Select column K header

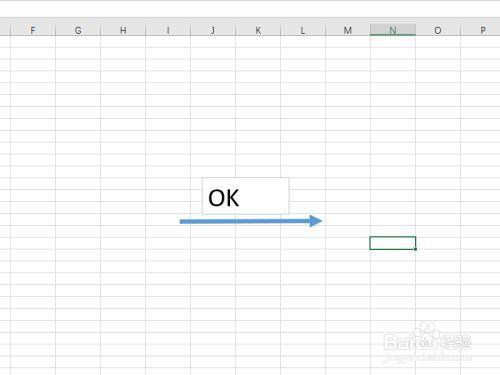[x=258, y=30]
